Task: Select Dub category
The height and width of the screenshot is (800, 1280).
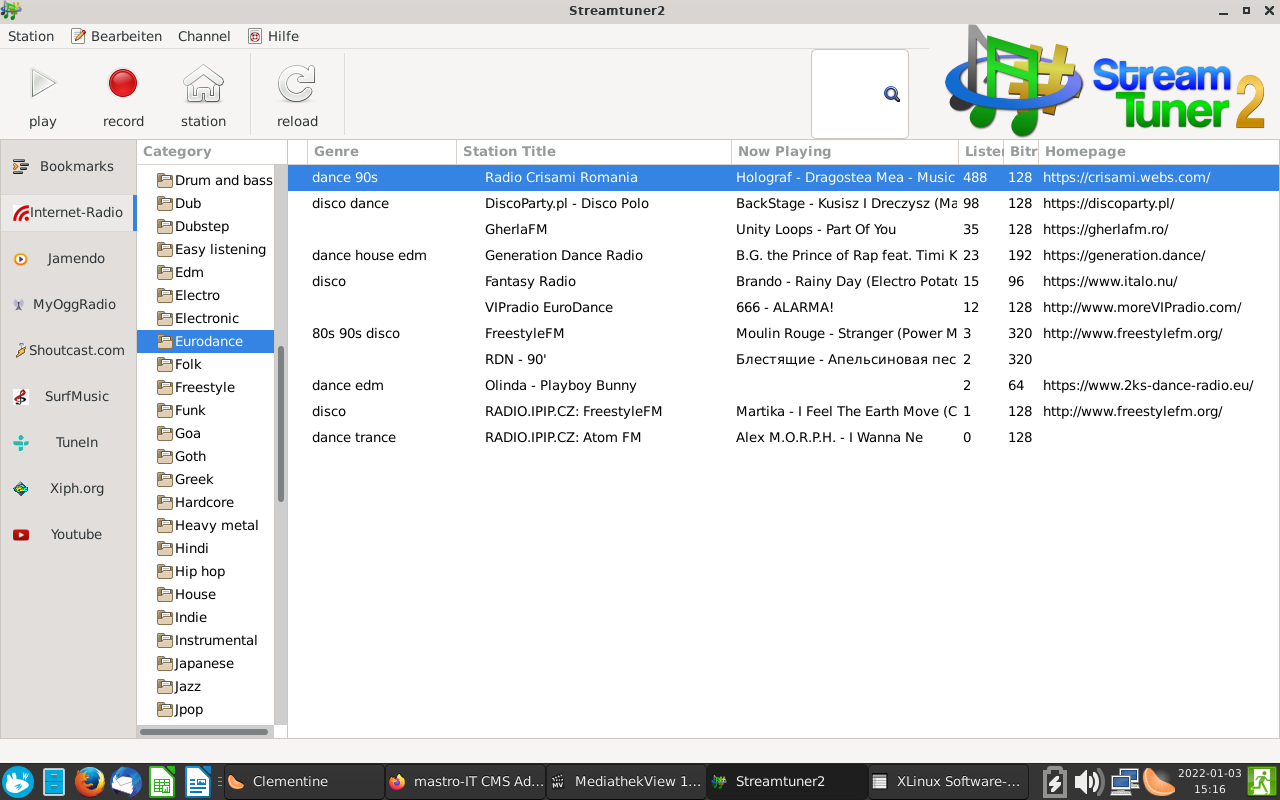Action: coord(179,204)
